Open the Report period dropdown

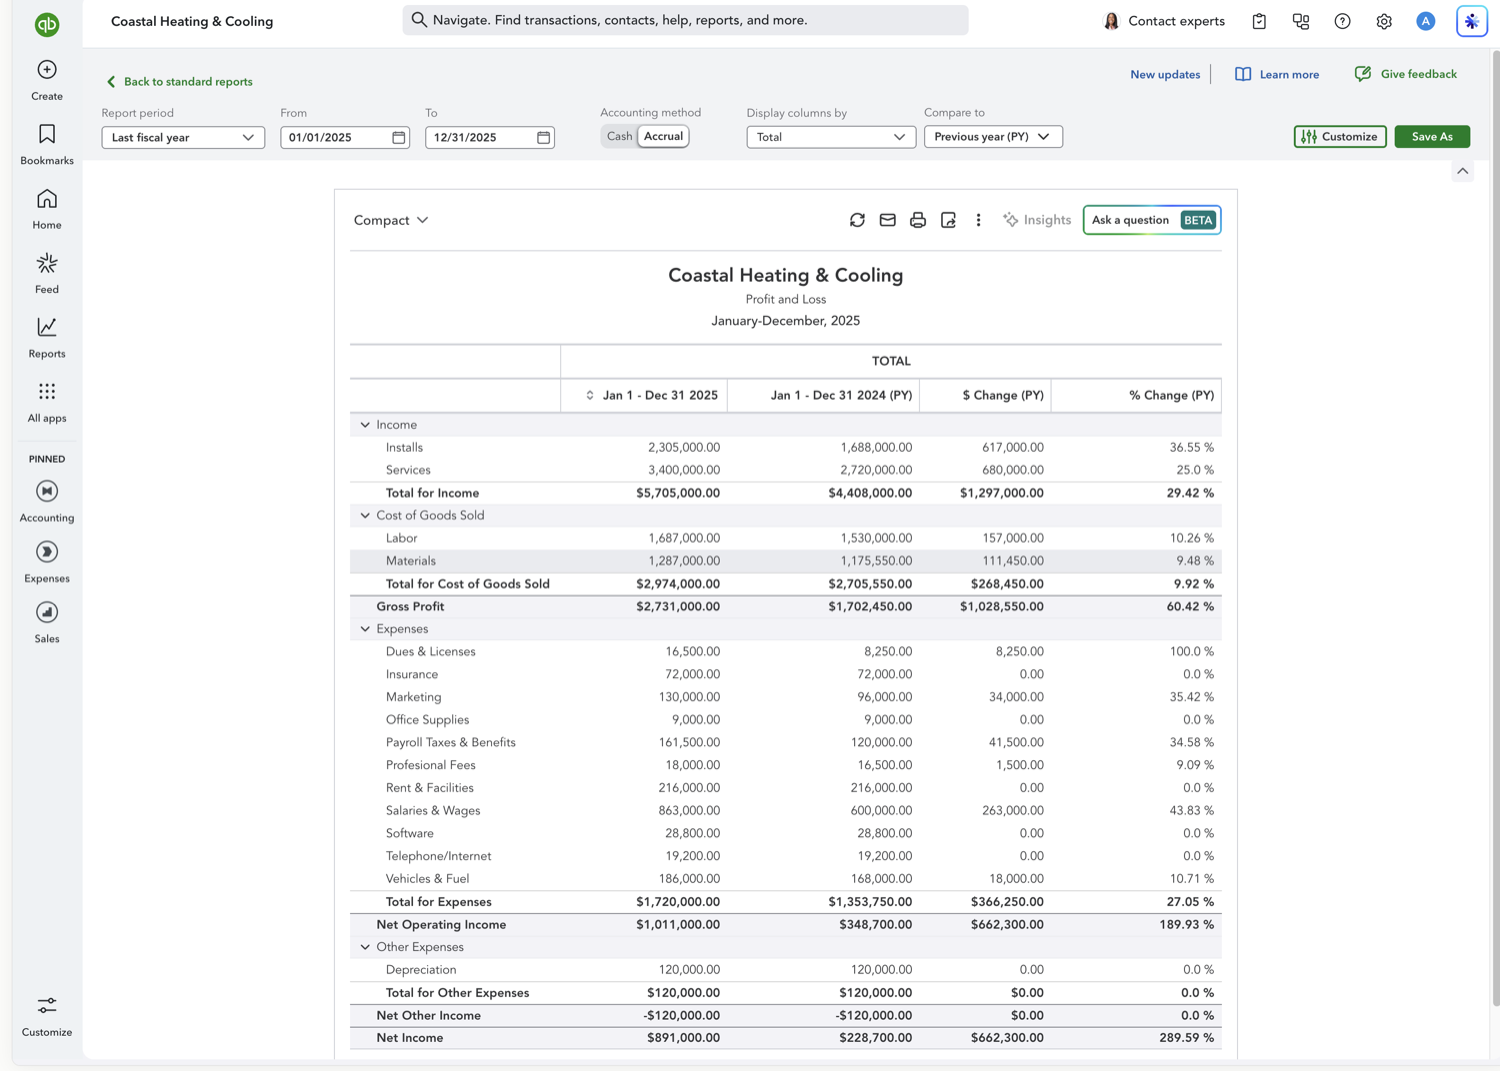pos(183,137)
